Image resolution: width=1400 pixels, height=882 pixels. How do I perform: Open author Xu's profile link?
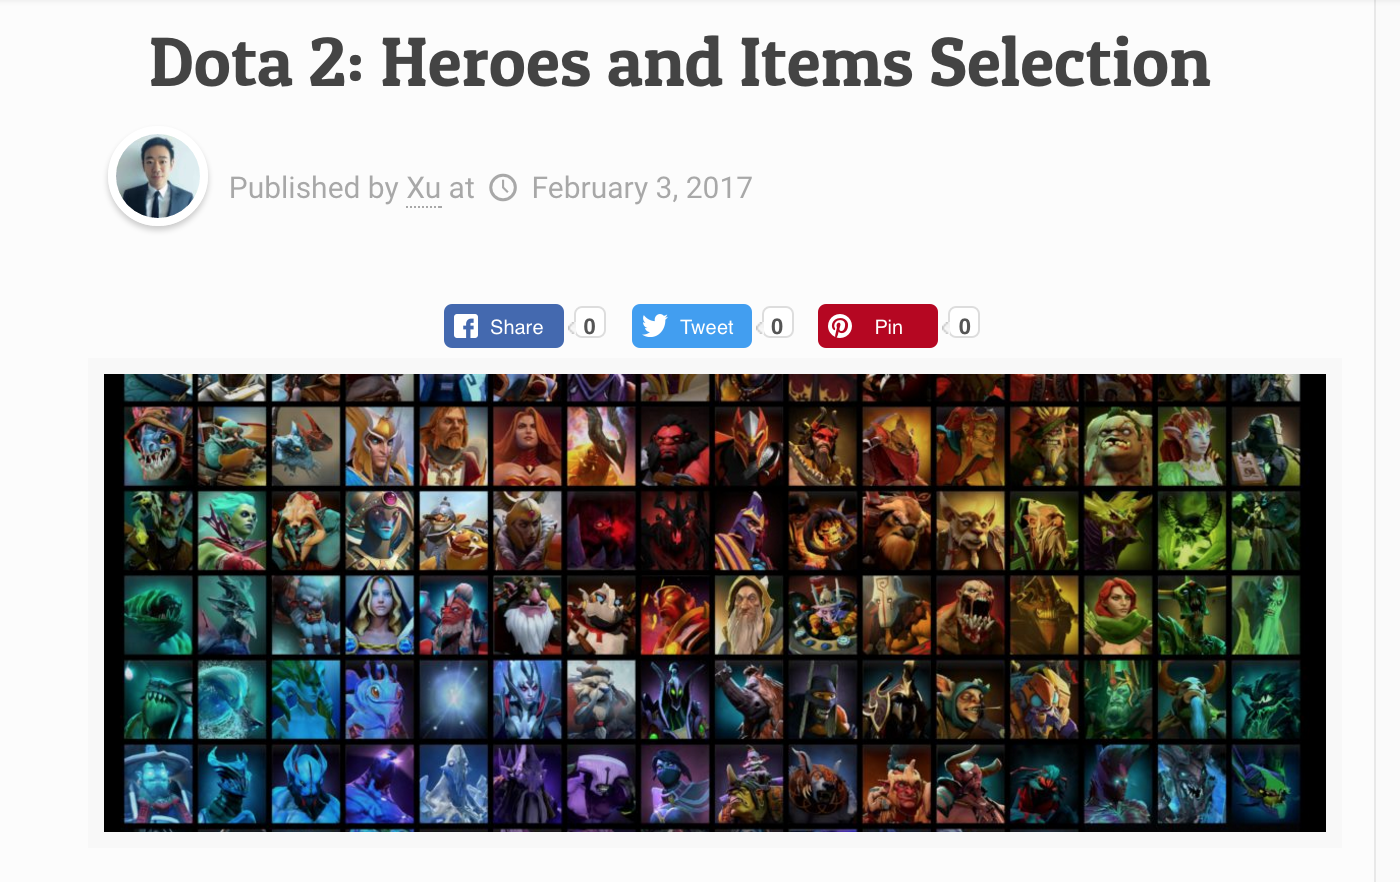point(423,188)
